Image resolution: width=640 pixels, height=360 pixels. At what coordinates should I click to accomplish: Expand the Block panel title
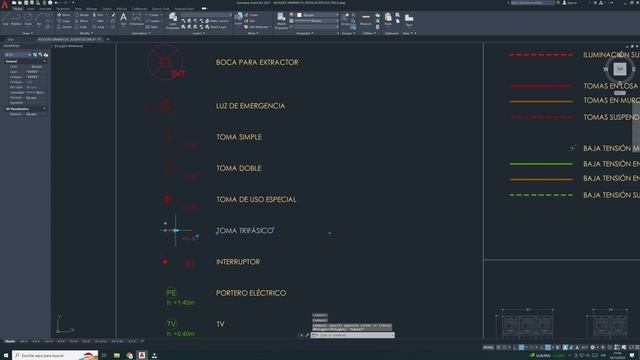252,33
